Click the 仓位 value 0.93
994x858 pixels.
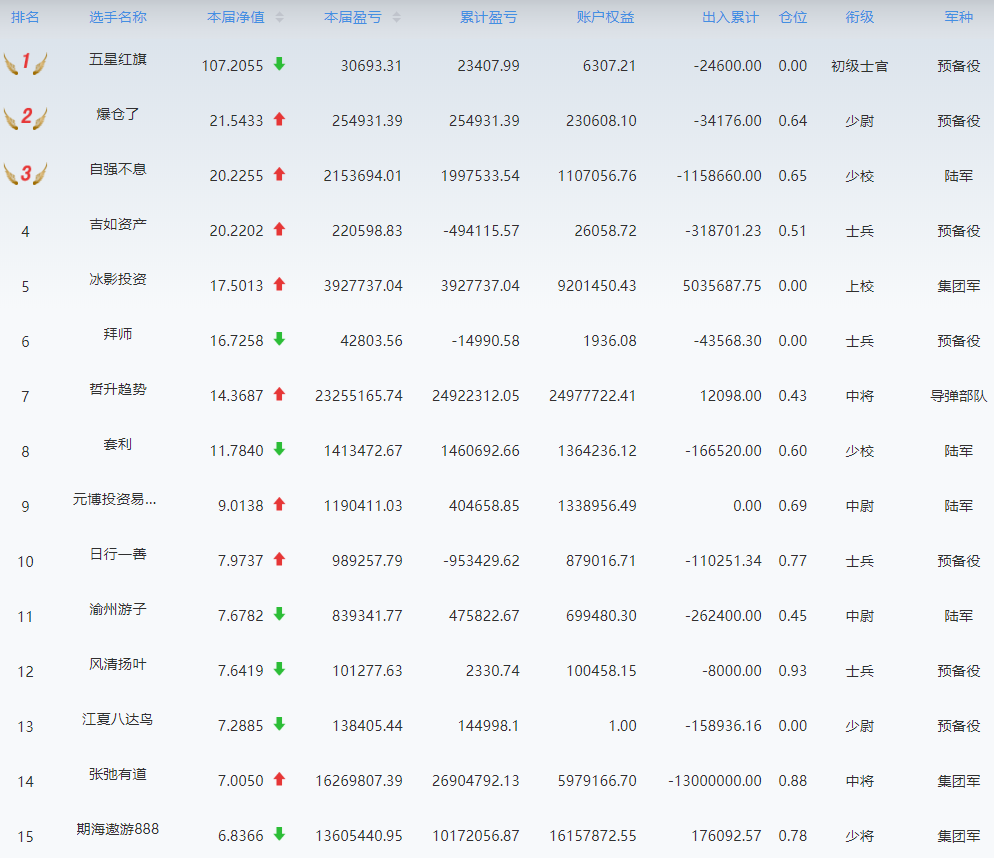[792, 671]
